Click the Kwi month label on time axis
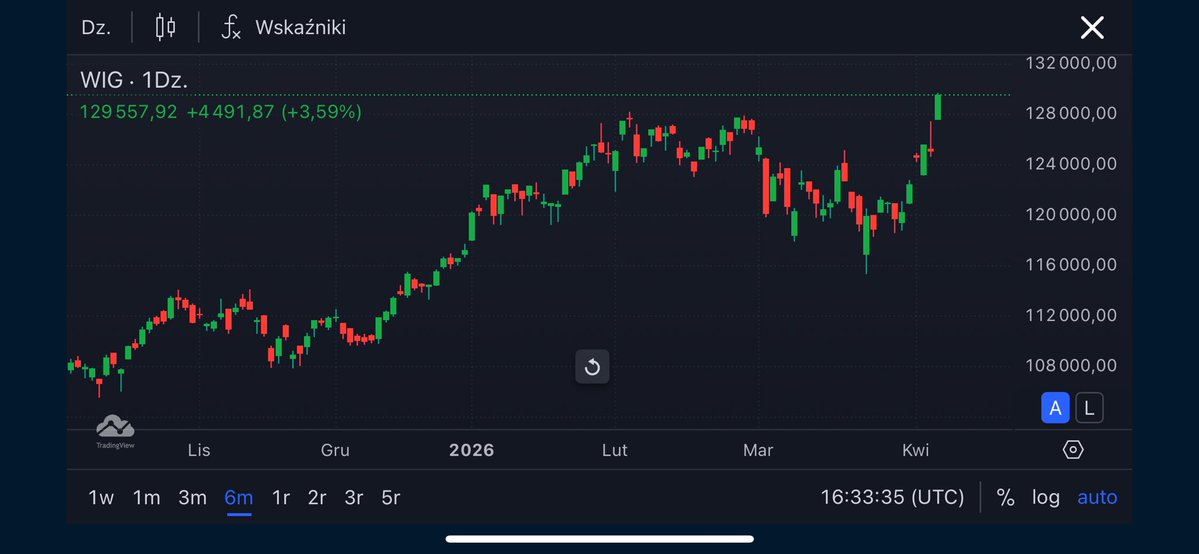Screen dimensions: 1199x554 (x=915, y=450)
